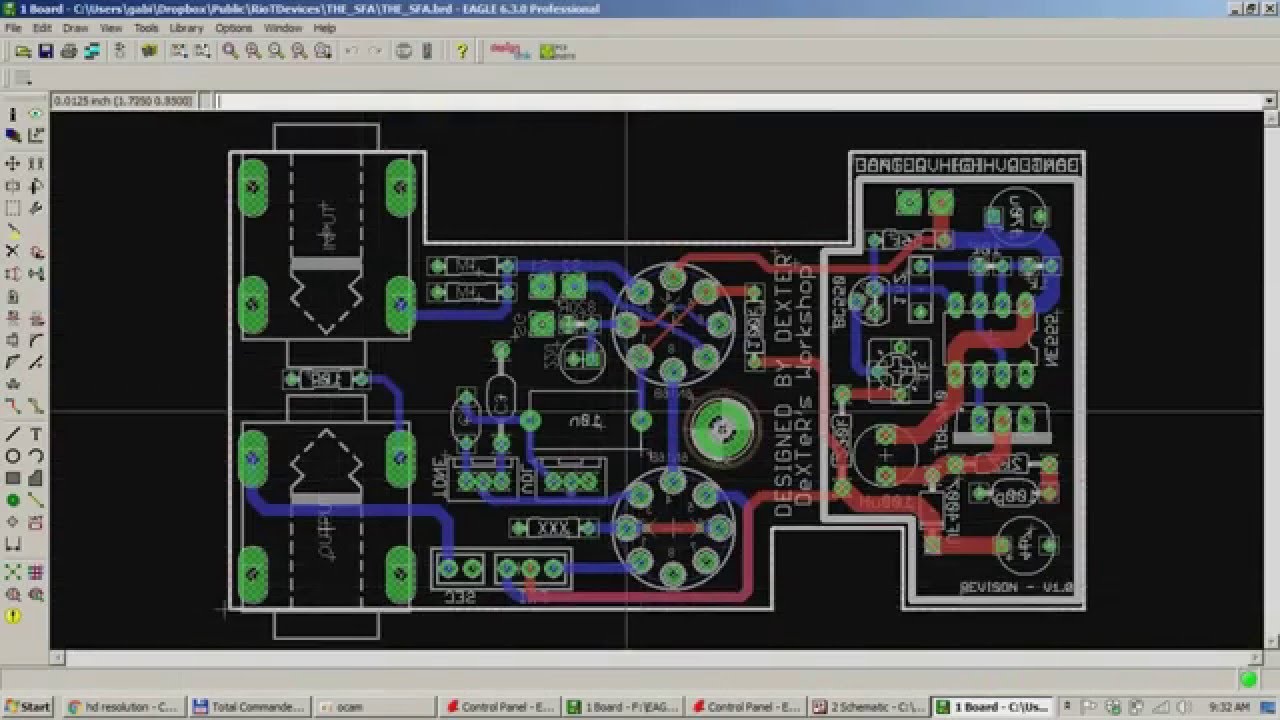
Task: Open the Options menu
Action: [234, 28]
